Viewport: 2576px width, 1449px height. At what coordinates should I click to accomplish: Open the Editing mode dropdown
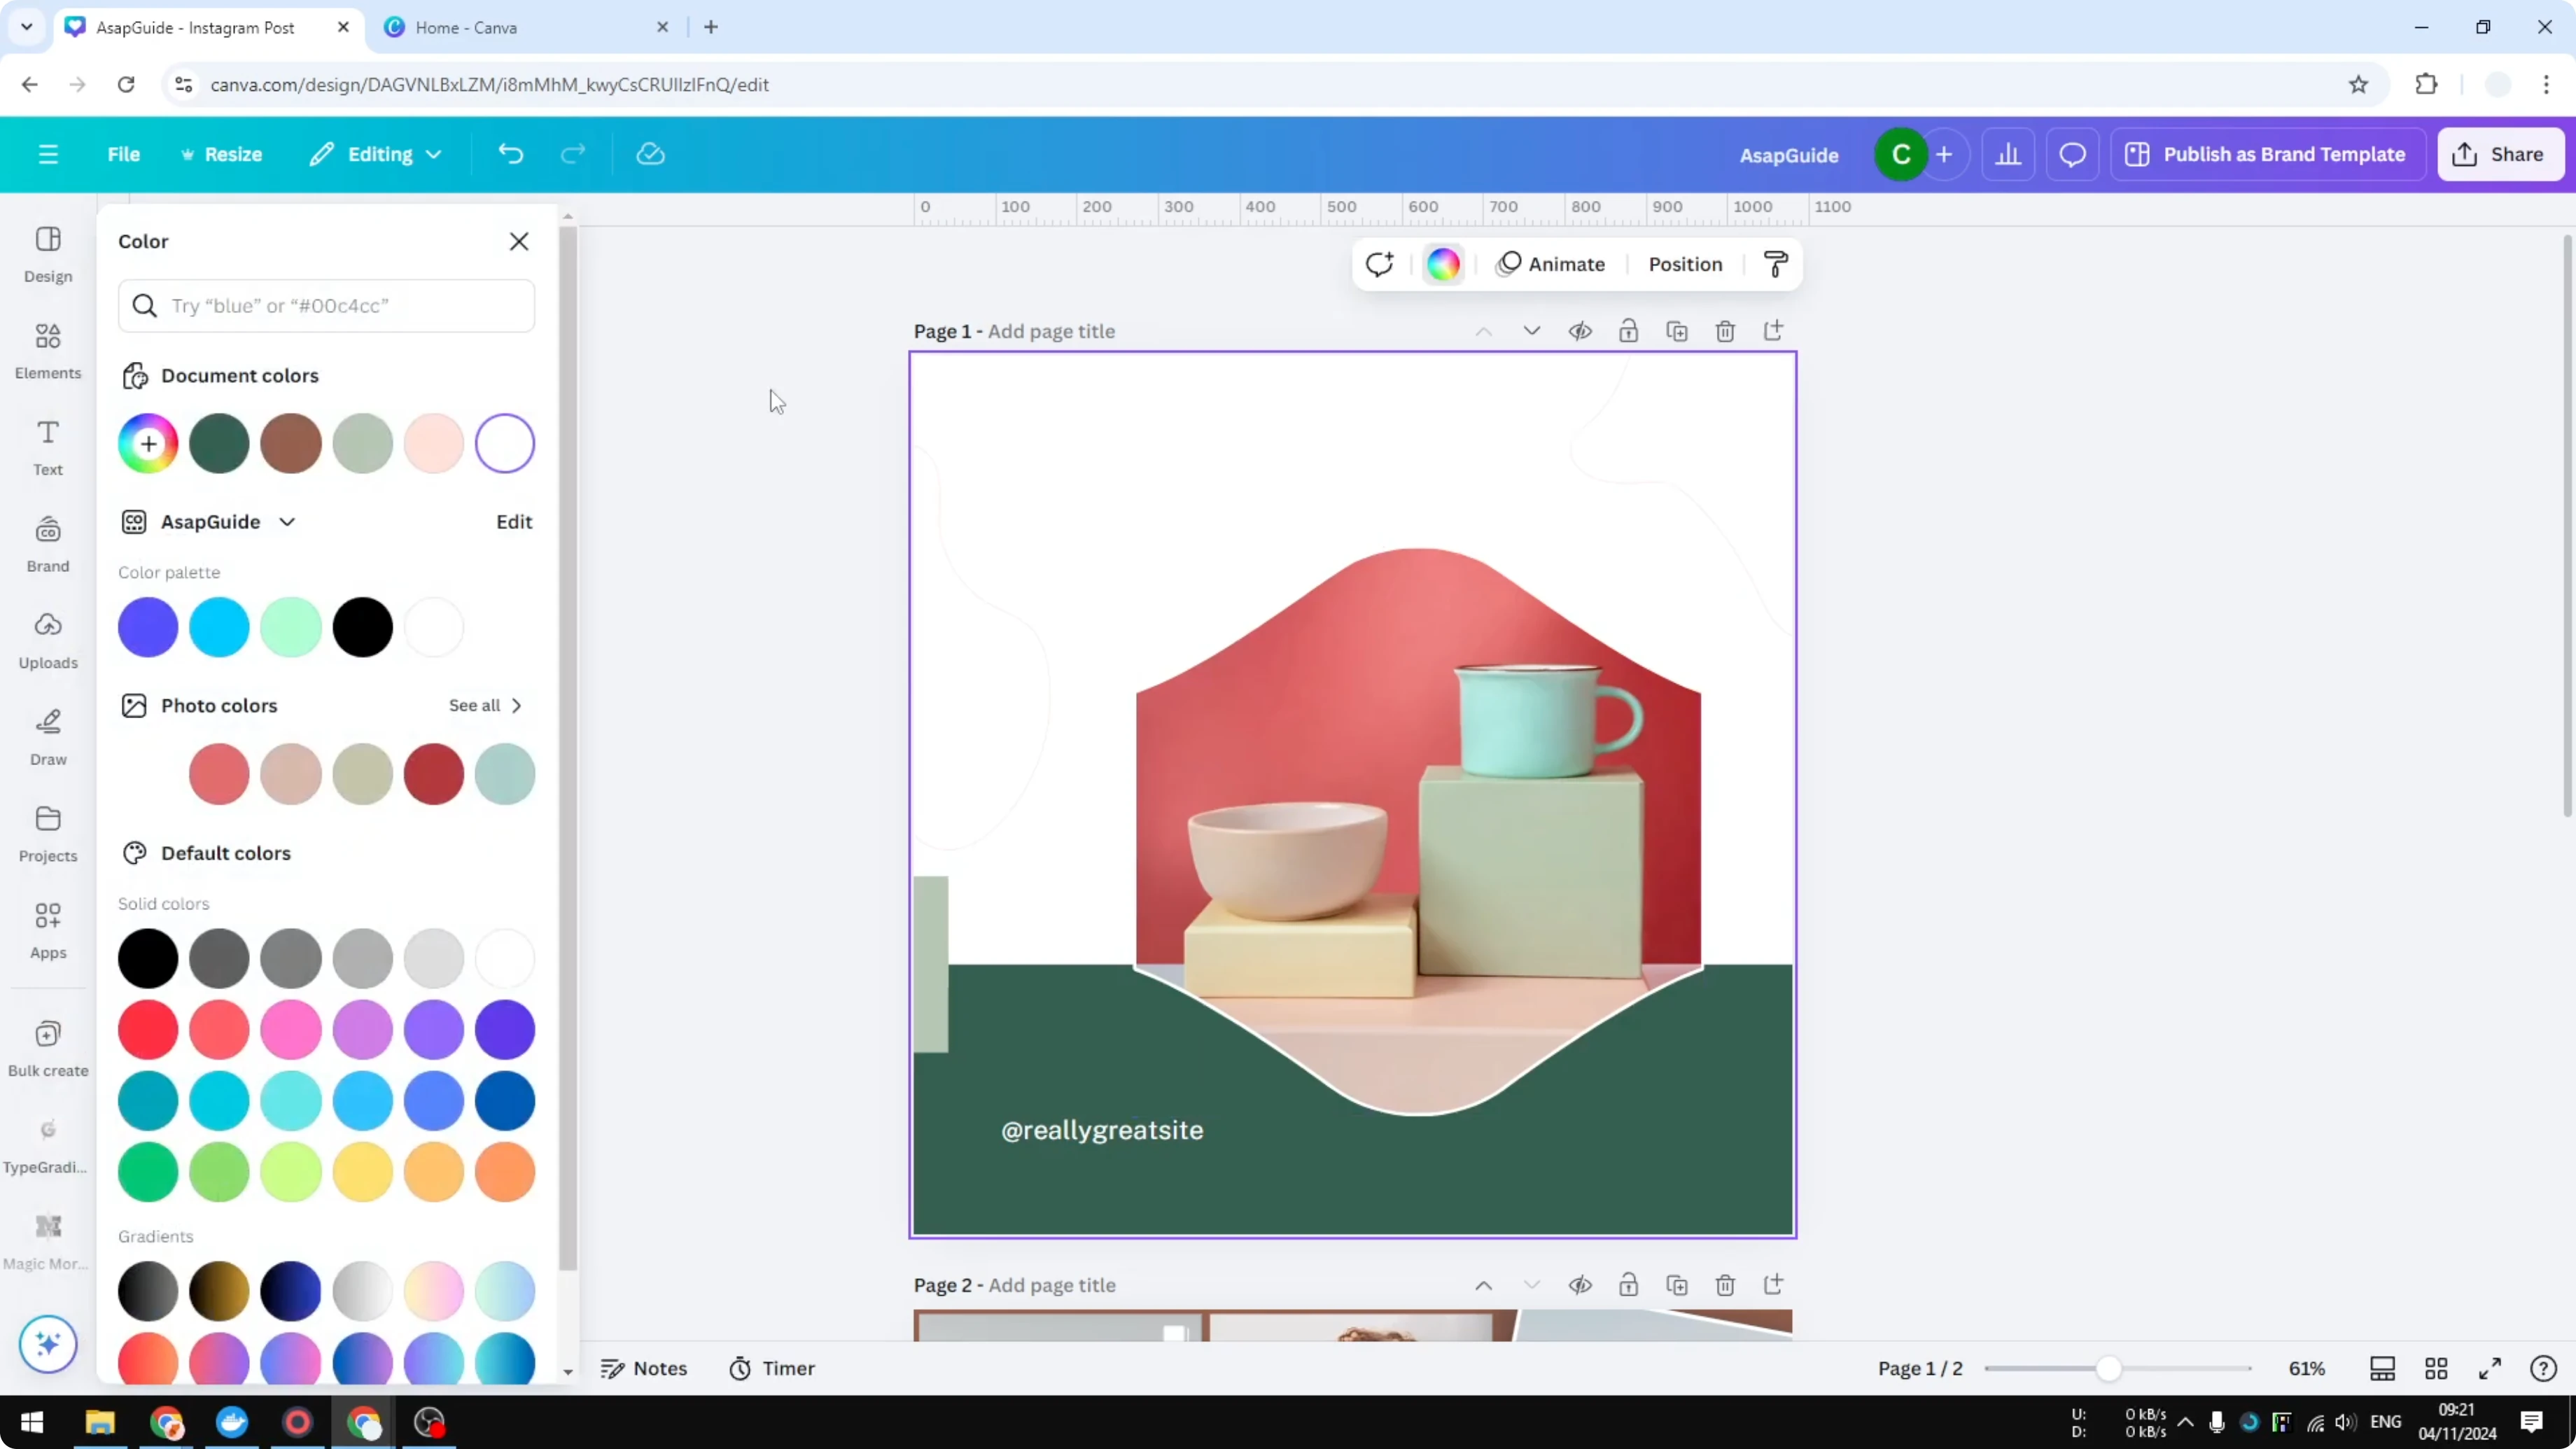[376, 154]
